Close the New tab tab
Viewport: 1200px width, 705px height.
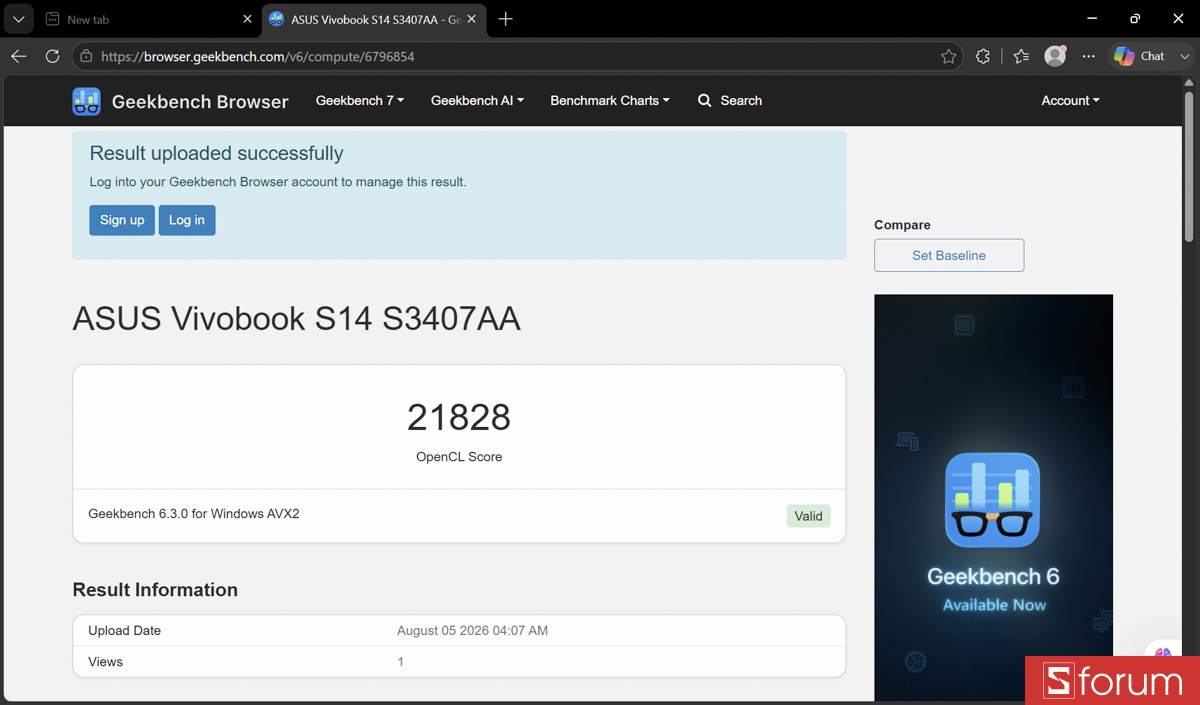[247, 19]
